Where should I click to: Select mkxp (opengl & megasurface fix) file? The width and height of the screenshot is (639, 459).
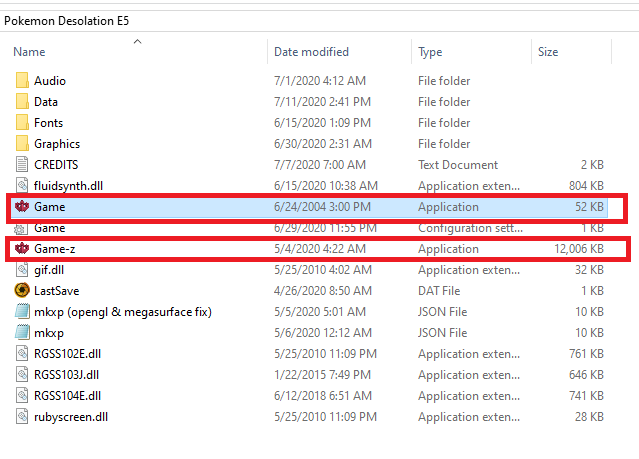[122, 312]
